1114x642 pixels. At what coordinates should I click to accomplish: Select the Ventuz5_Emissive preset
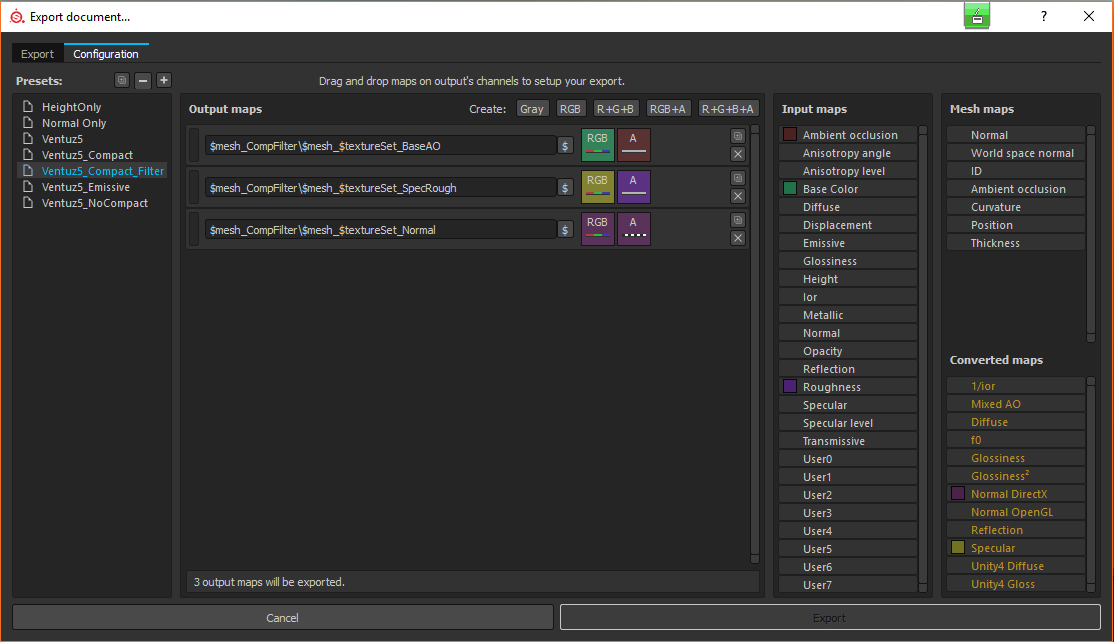tap(86, 187)
